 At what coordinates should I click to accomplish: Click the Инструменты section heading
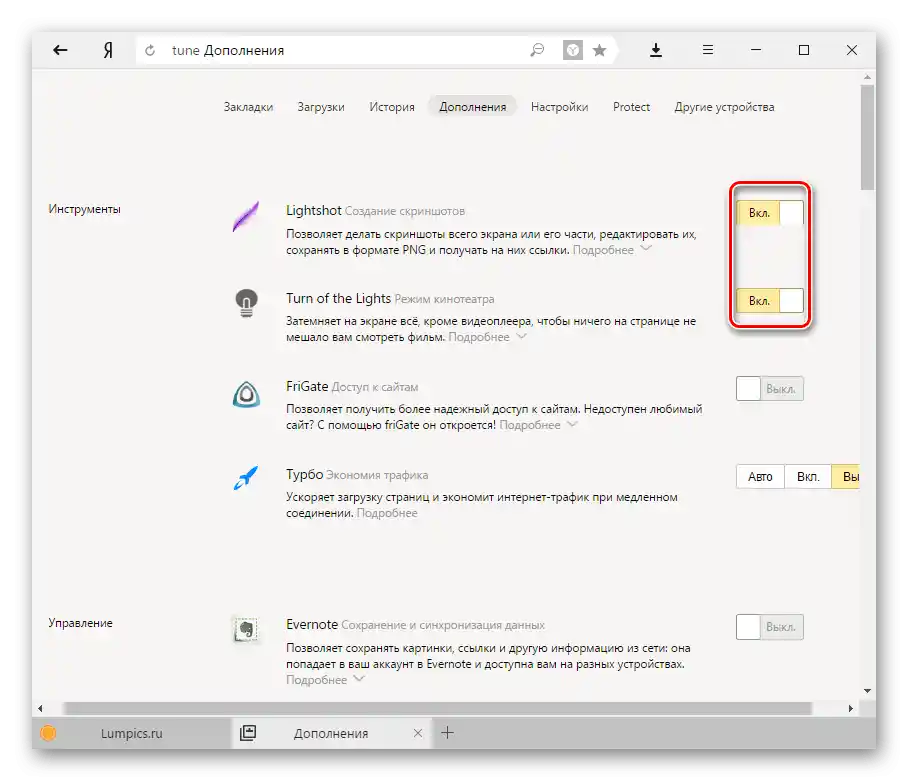click(85, 209)
